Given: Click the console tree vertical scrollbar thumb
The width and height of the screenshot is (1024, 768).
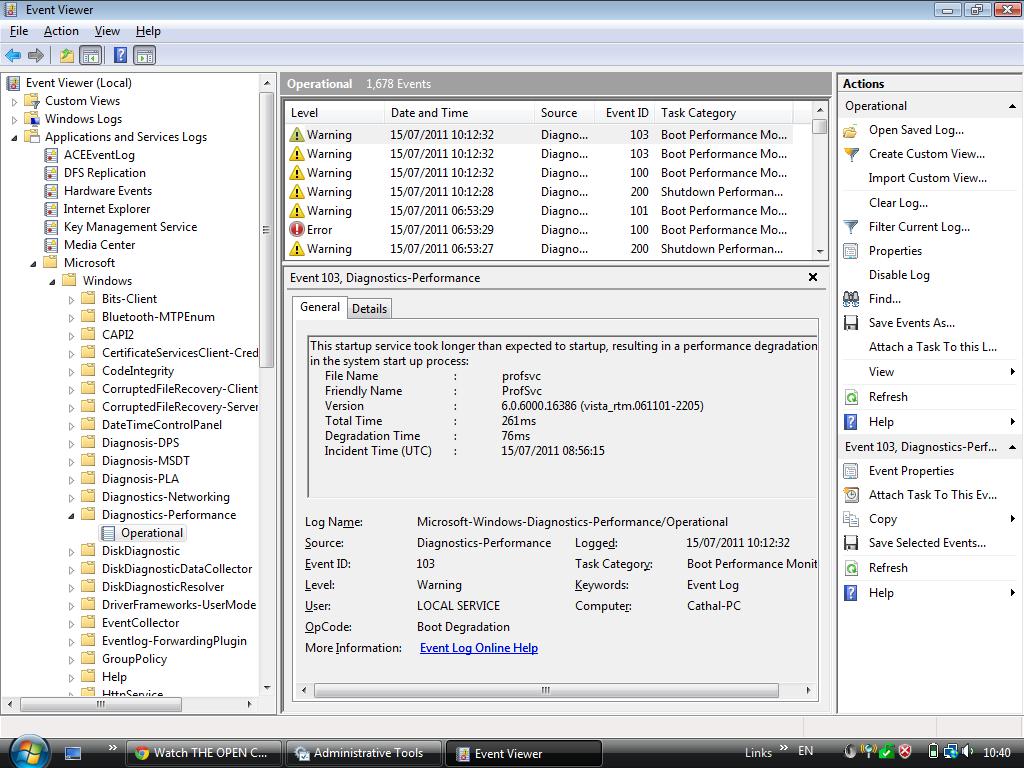Looking at the screenshot, I should click(266, 230).
